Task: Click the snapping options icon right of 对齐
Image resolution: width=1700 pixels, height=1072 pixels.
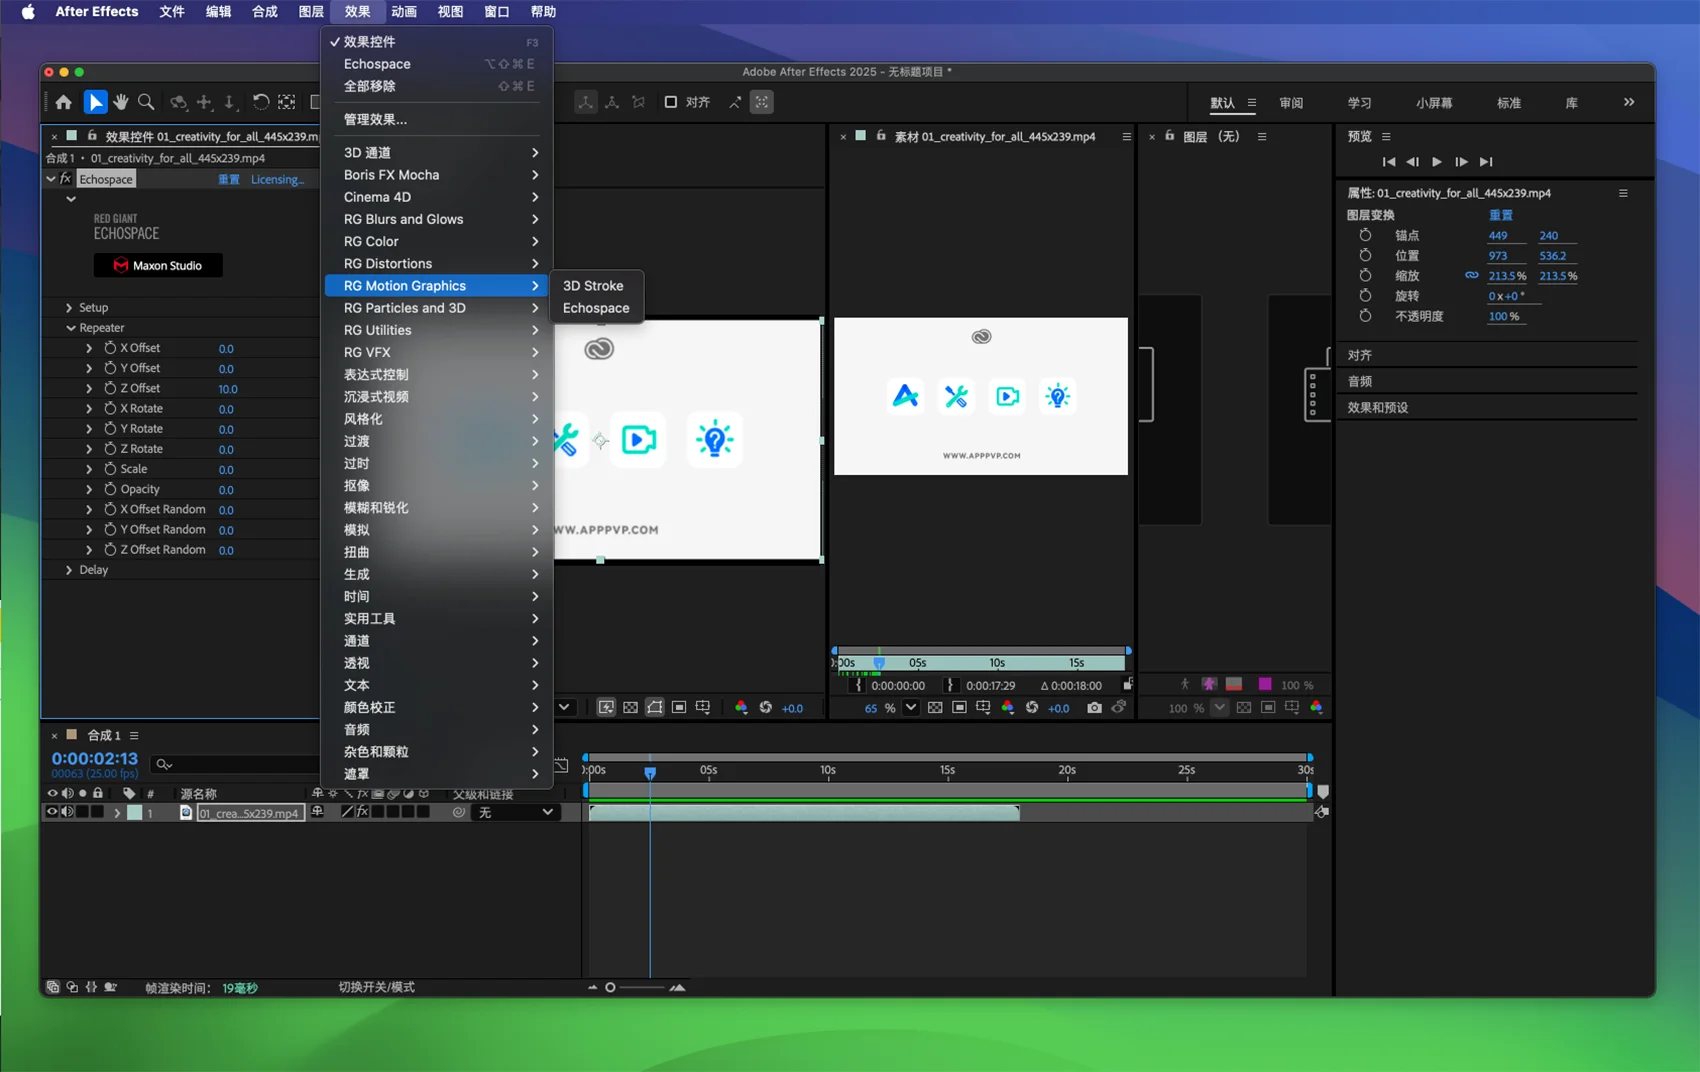Action: (x=735, y=102)
